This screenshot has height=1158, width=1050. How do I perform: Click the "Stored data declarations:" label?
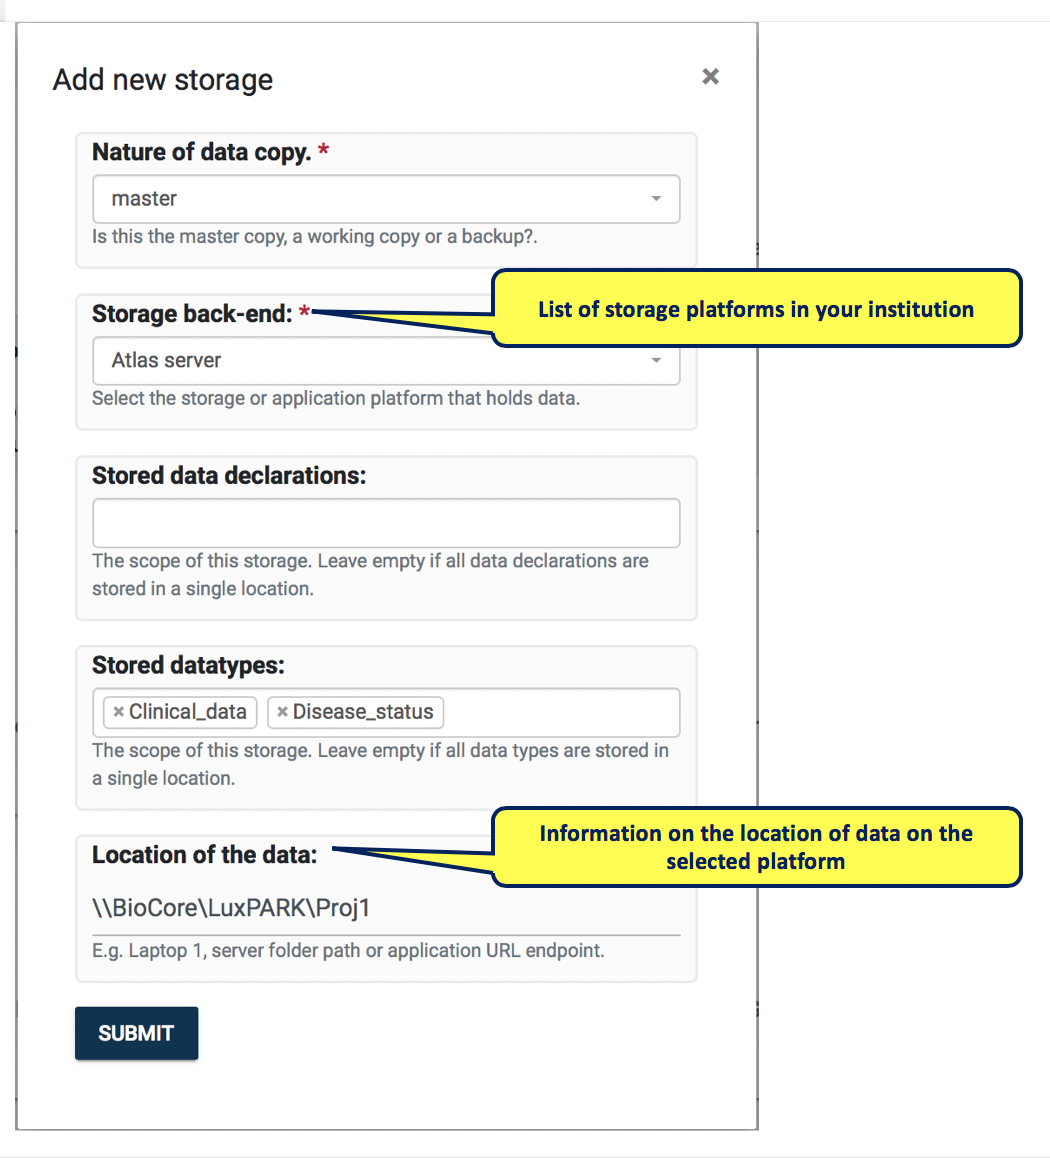pos(229,476)
